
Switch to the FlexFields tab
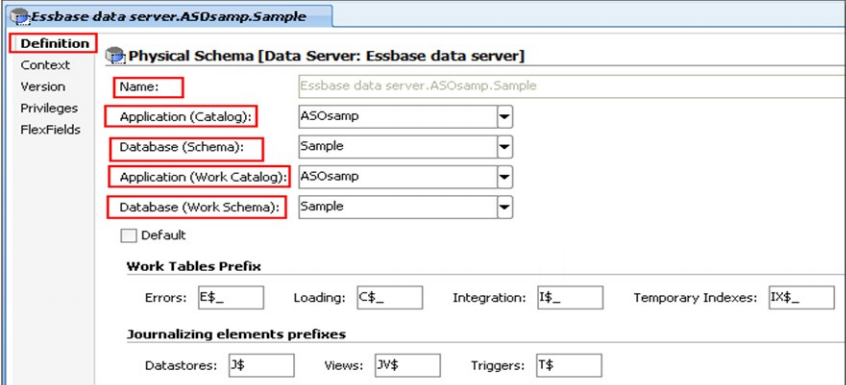click(x=50, y=130)
